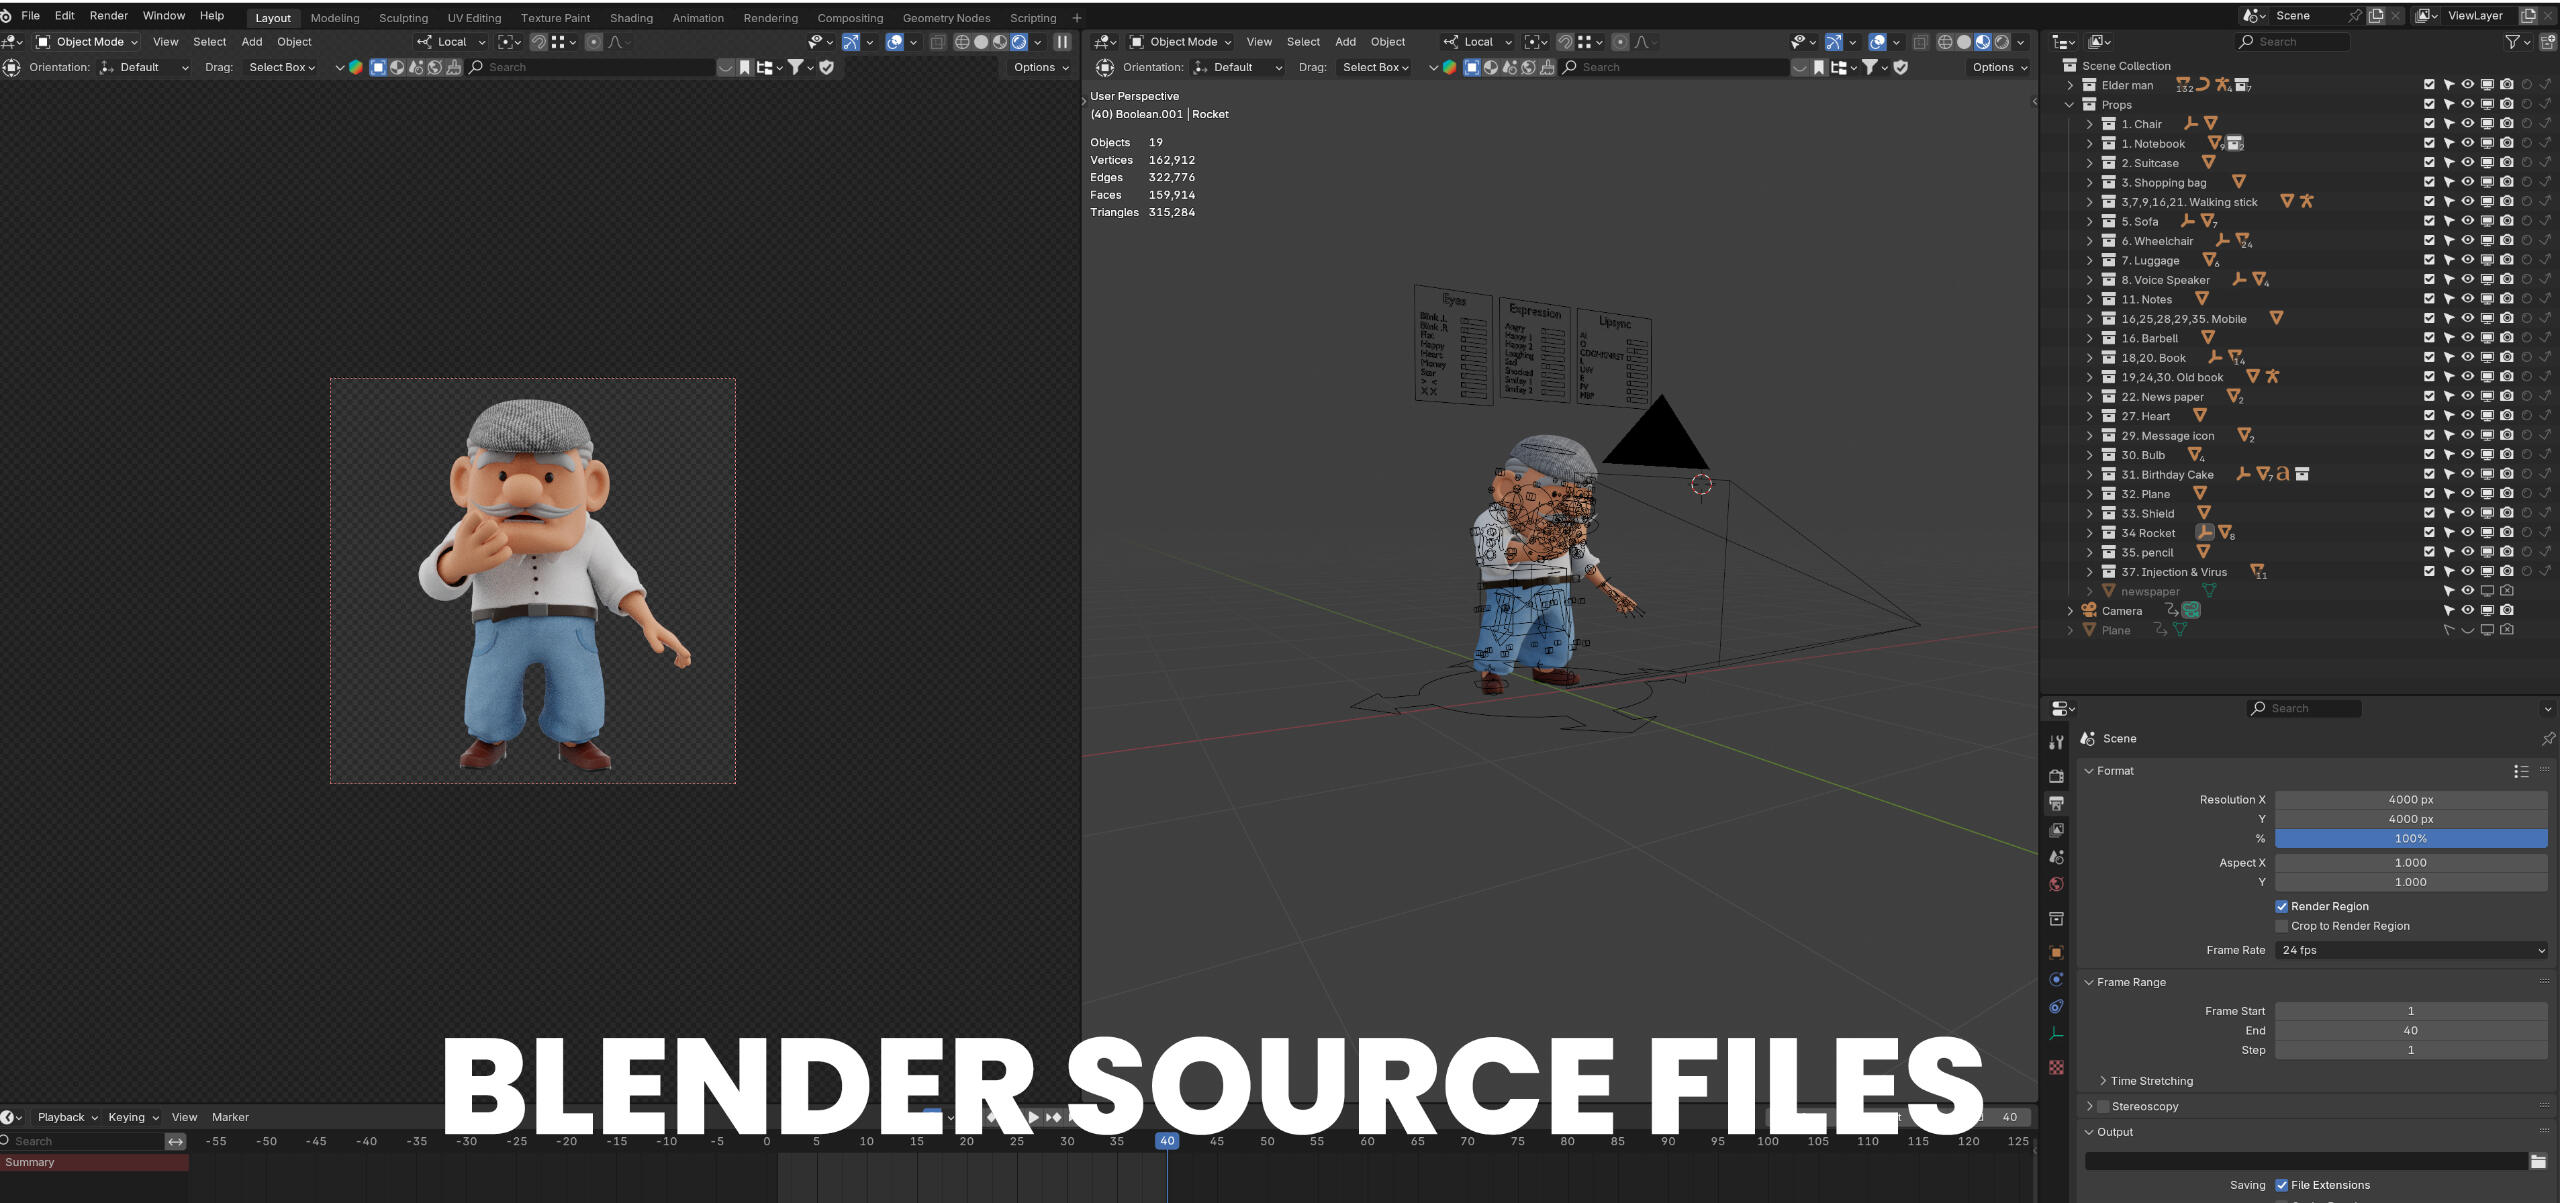Image resolution: width=2560 pixels, height=1203 pixels.
Task: Enable Crop to Render Region checkbox
Action: [2282, 926]
